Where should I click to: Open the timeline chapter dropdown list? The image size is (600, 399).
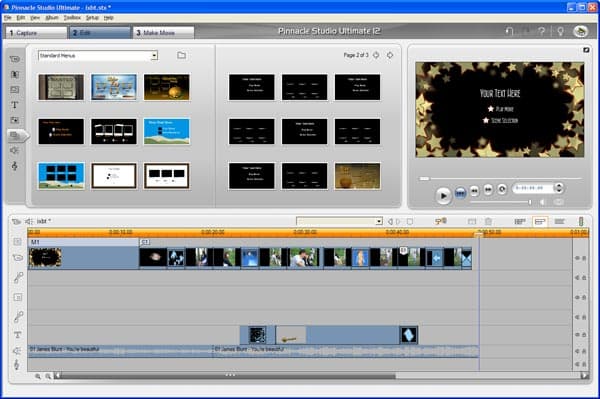pos(379,221)
